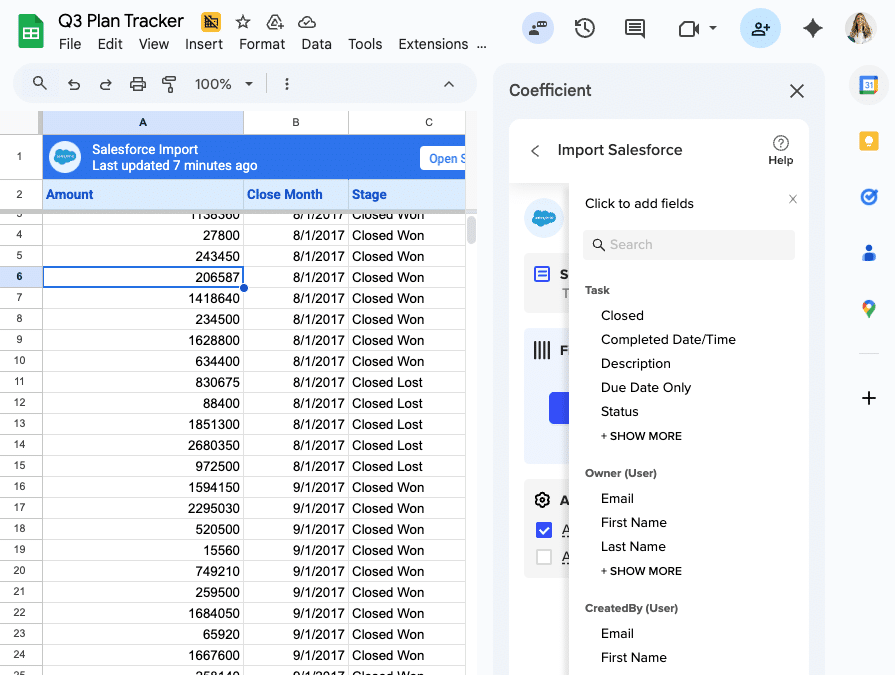Screen dimensions: 895x675
Task: Open Google Keep in side panel
Action: pos(869,141)
